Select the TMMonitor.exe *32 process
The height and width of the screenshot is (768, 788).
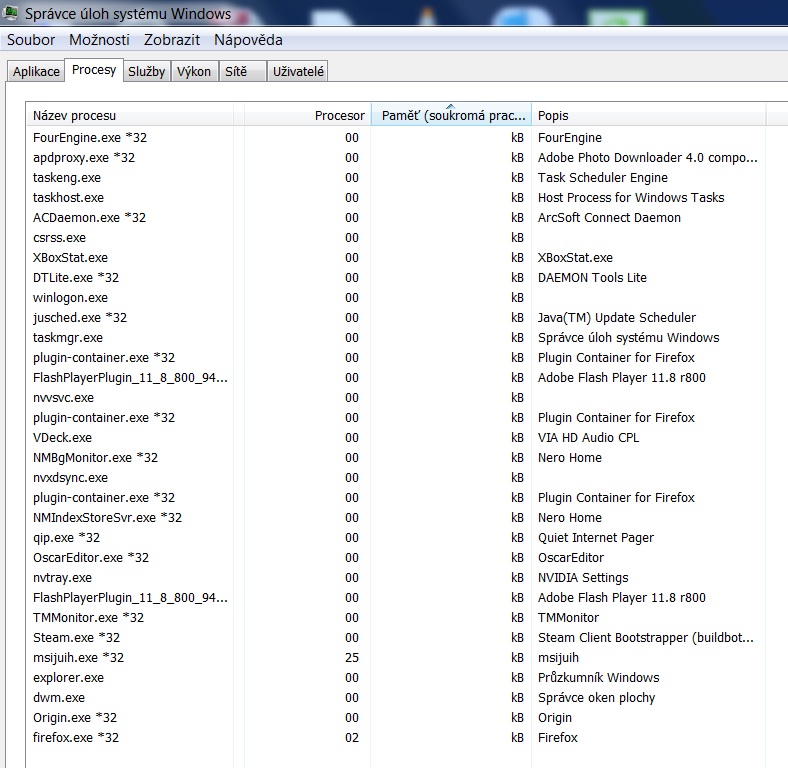point(88,618)
